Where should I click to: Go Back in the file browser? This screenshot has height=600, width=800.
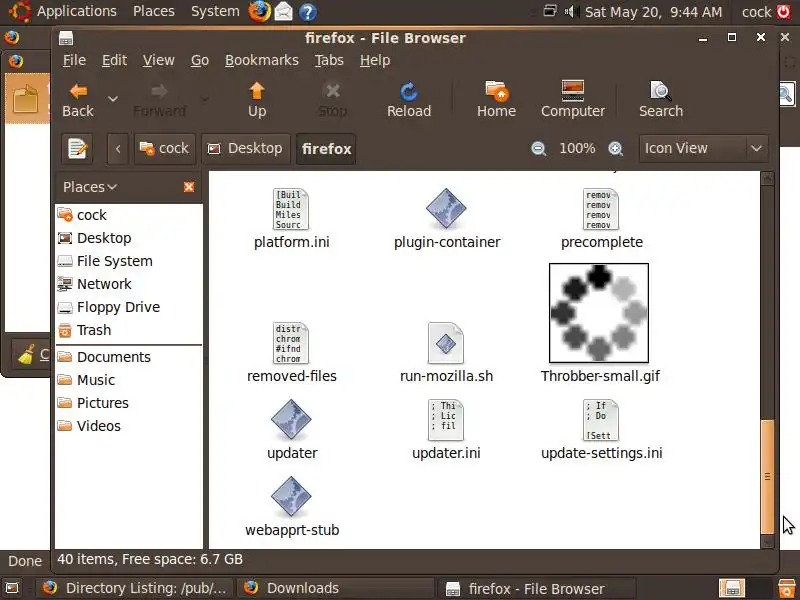coord(78,100)
